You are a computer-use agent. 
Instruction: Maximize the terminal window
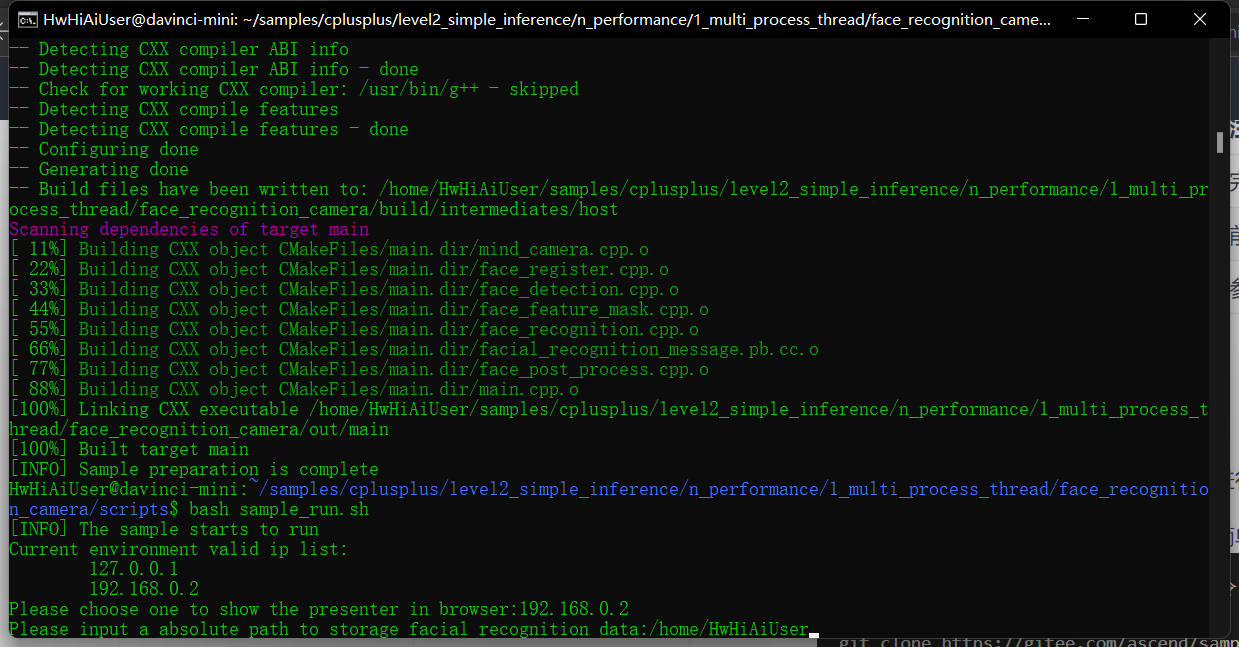coord(1141,19)
